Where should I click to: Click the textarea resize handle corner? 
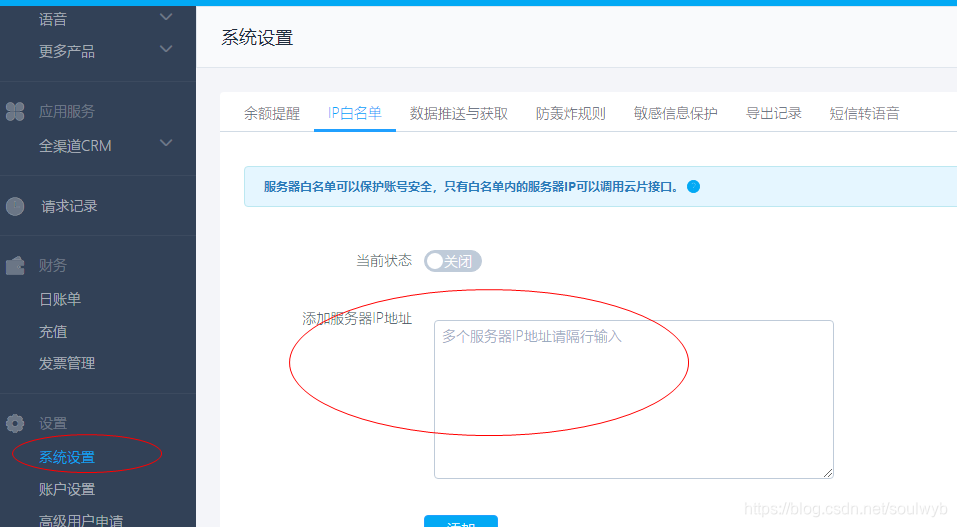point(828,473)
